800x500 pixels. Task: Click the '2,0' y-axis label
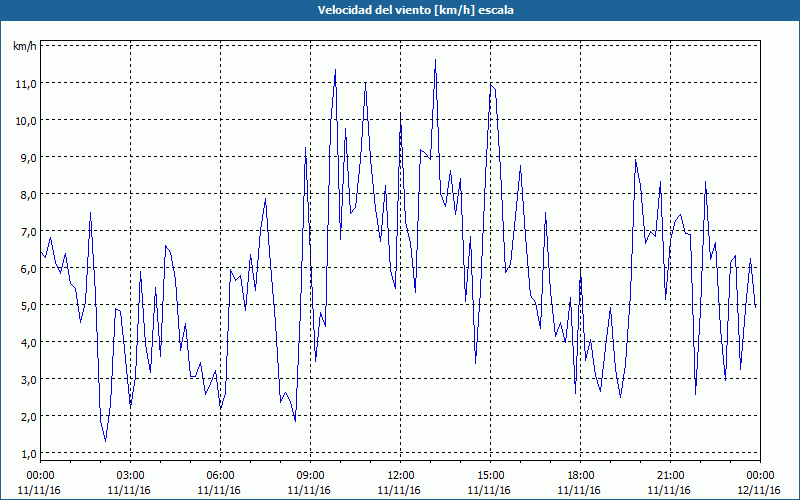28,417
